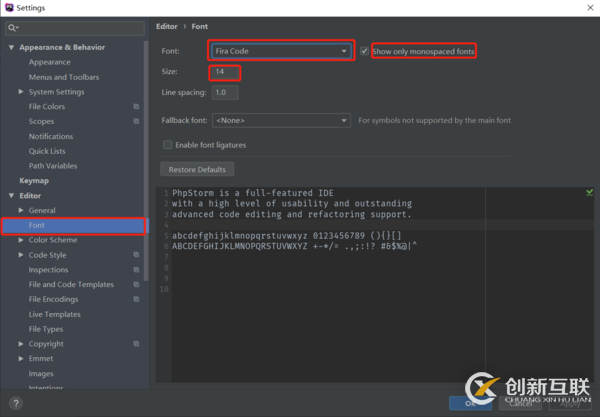The width and height of the screenshot is (600, 417).
Task: Click the PhpStorm logo in title bar
Action: pyautogui.click(x=9, y=8)
